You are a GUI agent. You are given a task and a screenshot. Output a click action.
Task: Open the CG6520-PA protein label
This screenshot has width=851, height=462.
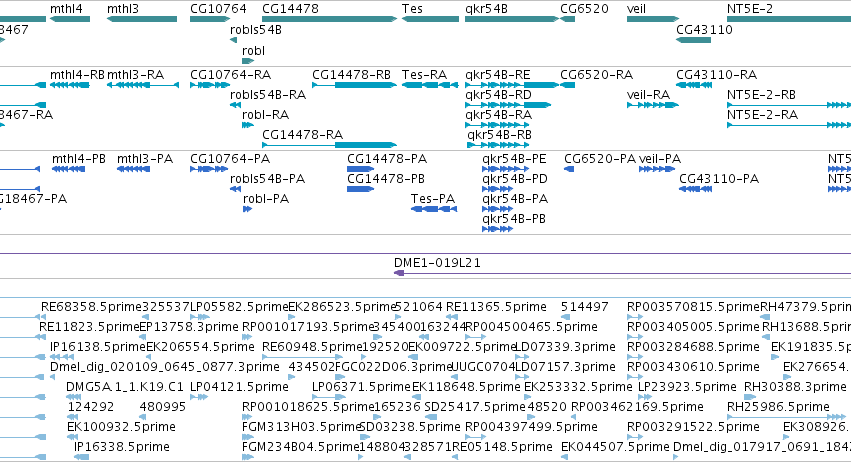point(600,159)
